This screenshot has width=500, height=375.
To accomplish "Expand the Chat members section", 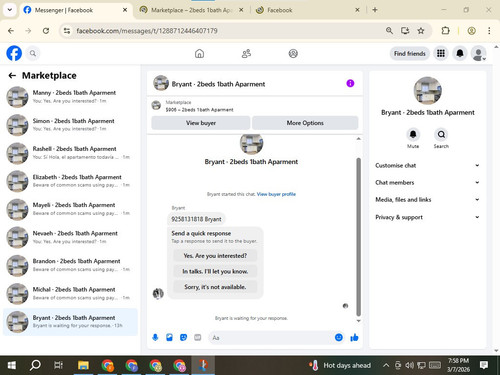I will [427, 182].
